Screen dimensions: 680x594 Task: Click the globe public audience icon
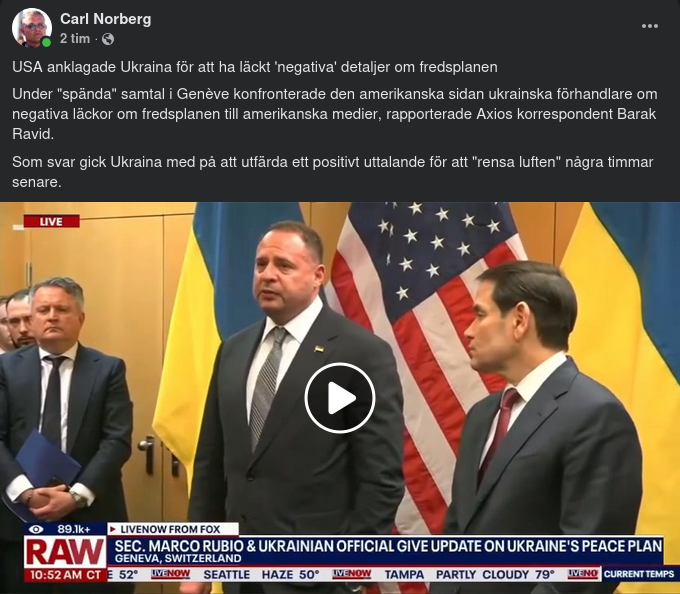pyautogui.click(x=108, y=39)
